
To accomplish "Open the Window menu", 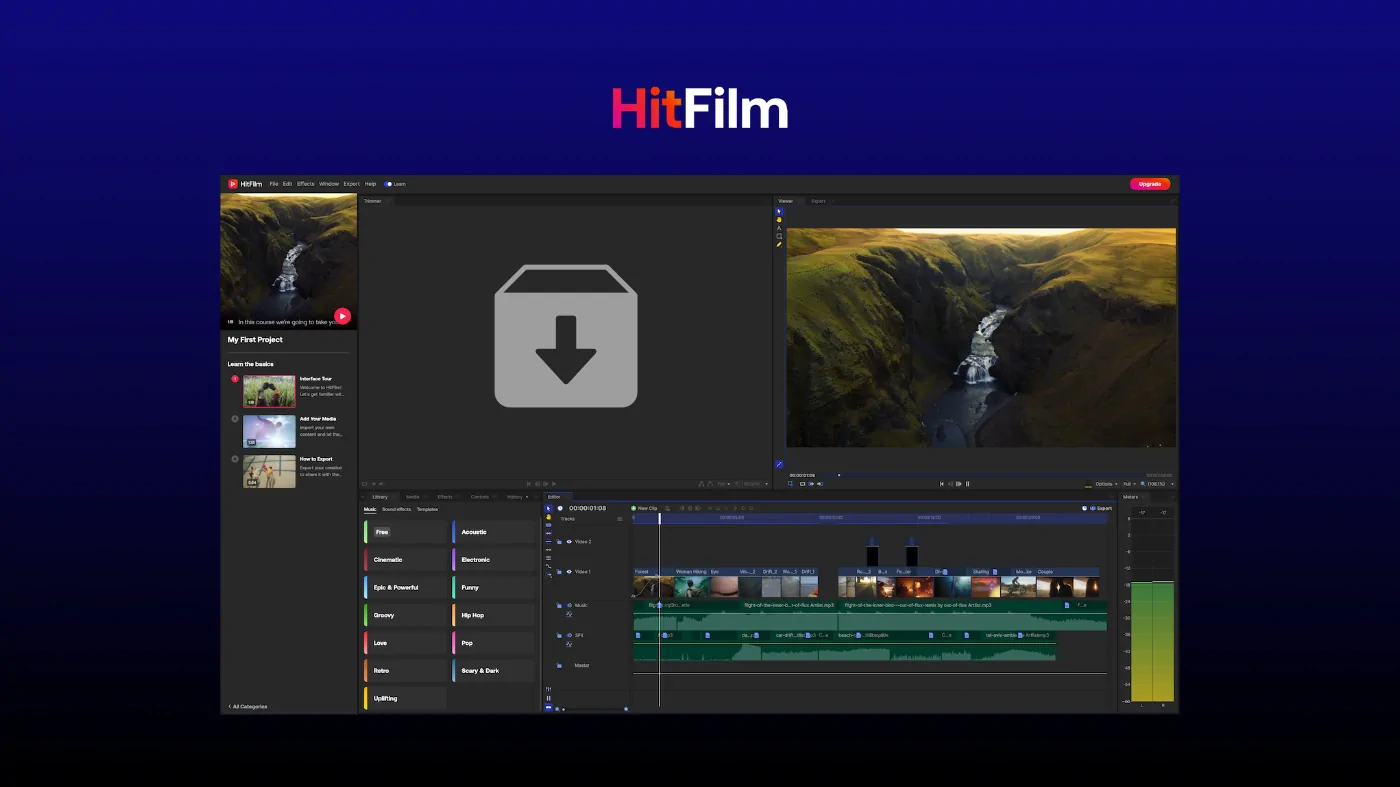I will [x=329, y=184].
